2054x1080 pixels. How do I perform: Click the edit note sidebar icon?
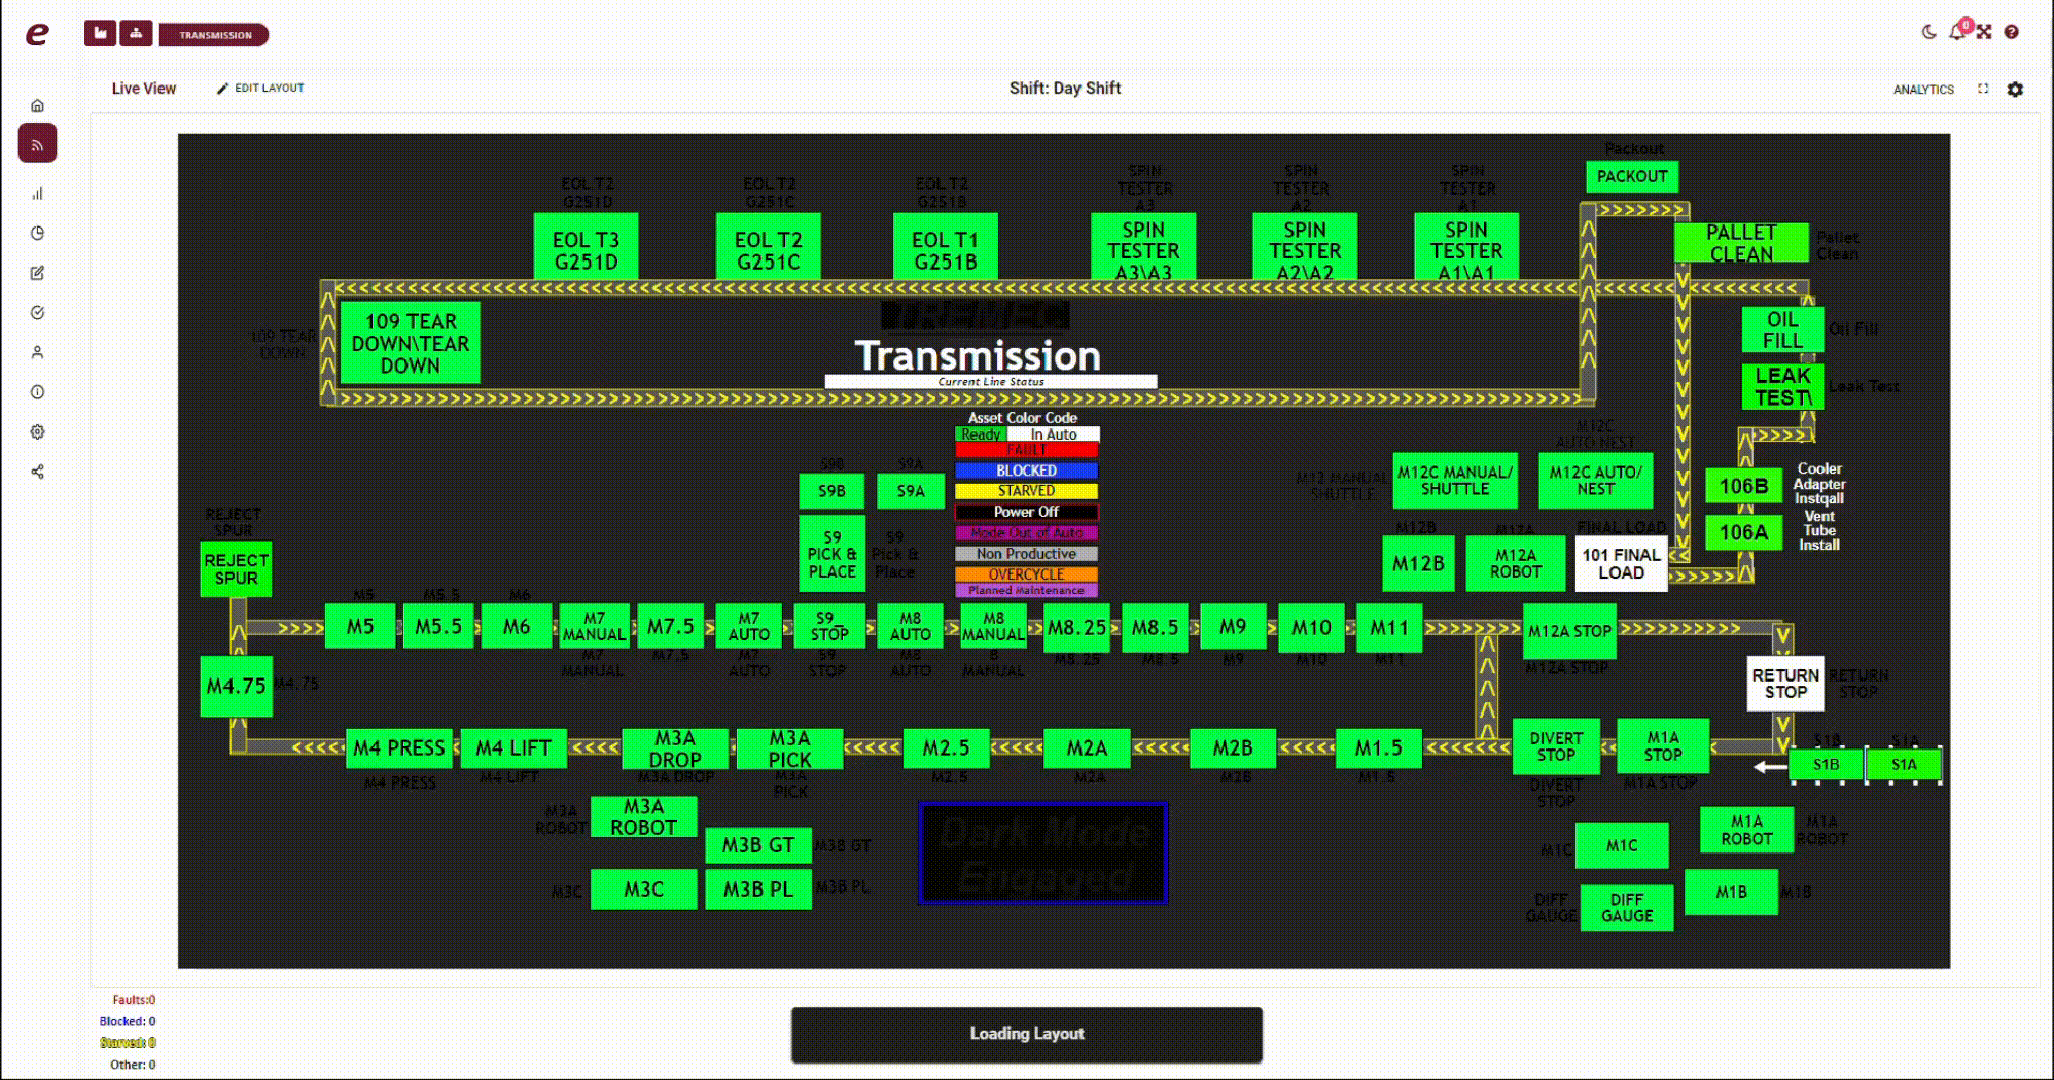click(x=37, y=273)
